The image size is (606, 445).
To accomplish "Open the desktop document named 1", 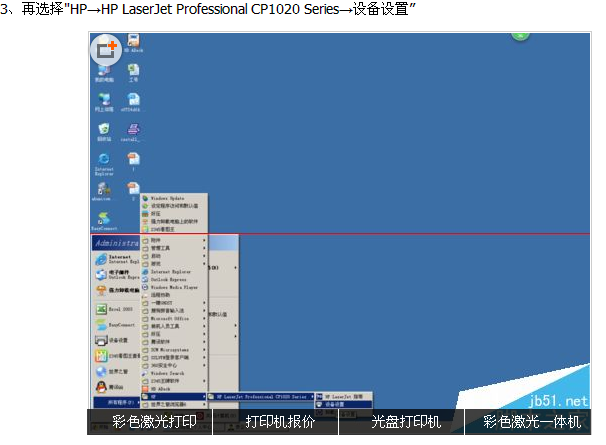I will coord(133,162).
